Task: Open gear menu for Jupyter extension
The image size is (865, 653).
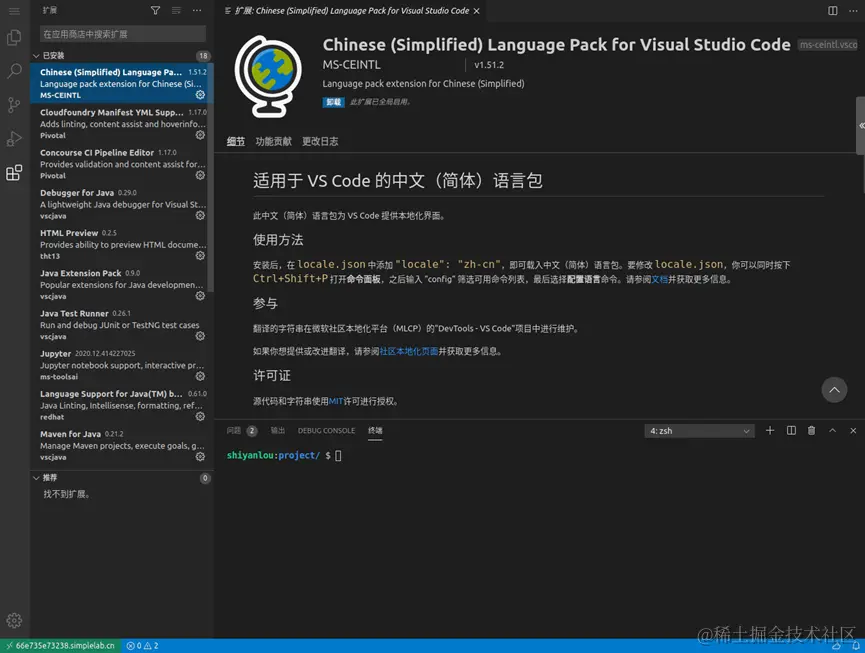Action: (200, 377)
